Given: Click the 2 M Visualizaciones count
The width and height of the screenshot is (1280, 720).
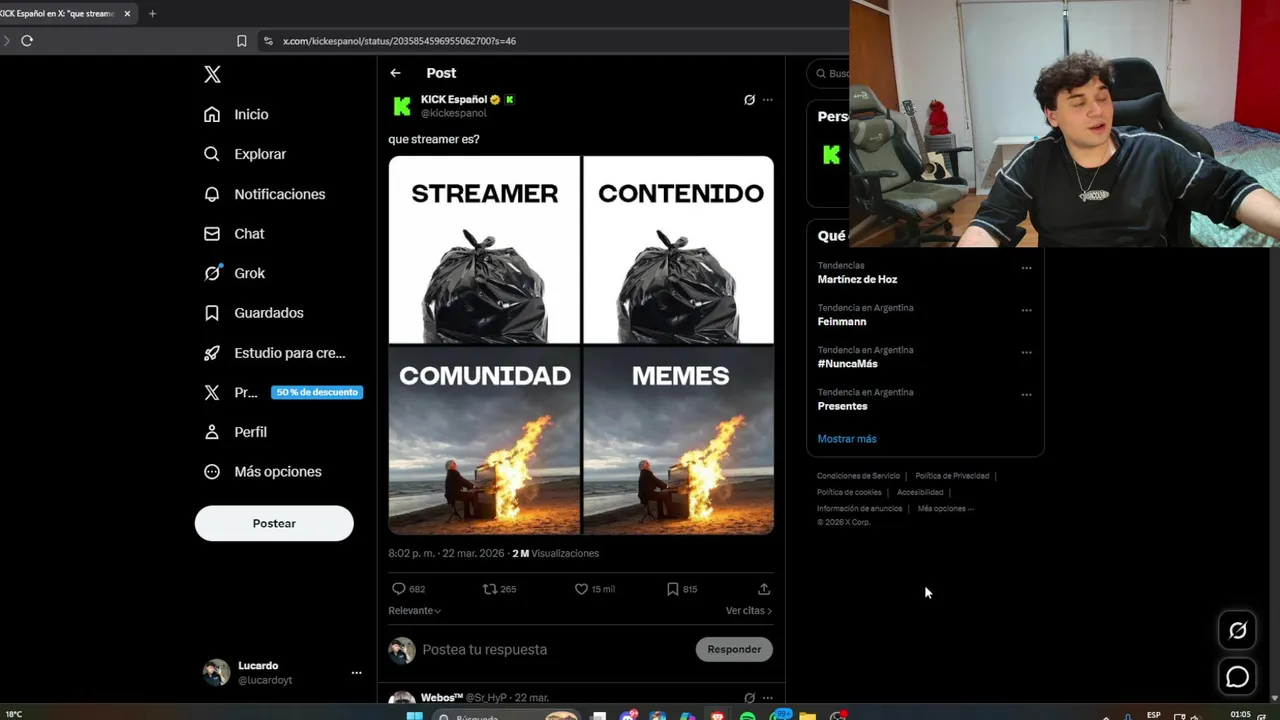Looking at the screenshot, I should (x=555, y=553).
